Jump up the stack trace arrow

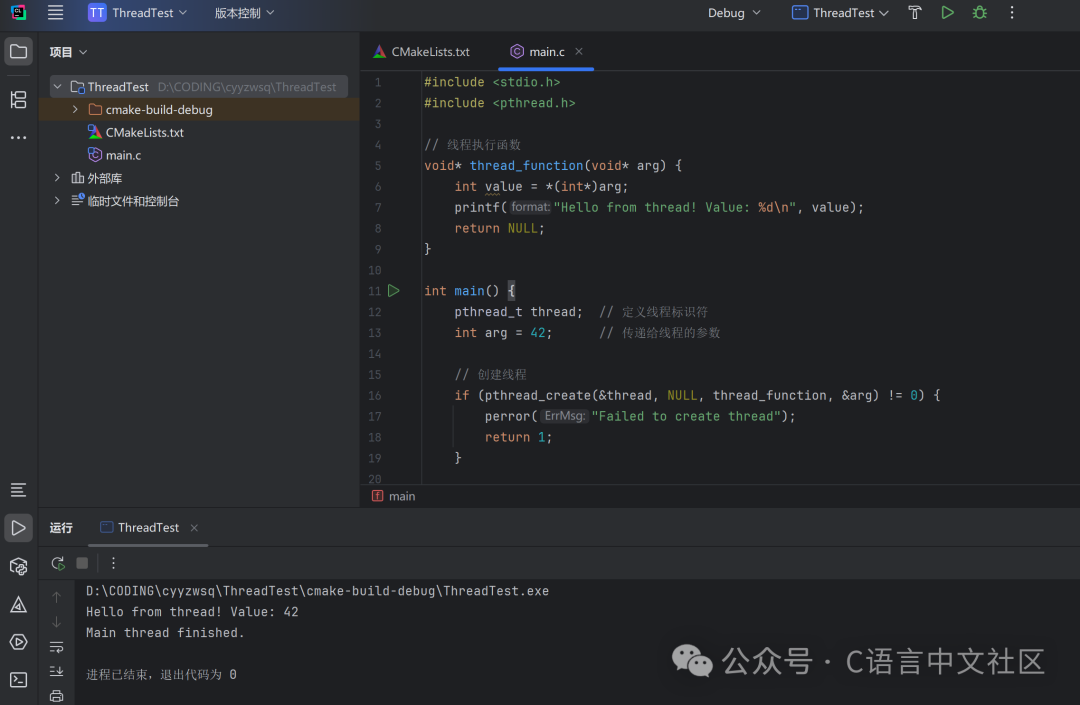[56, 597]
